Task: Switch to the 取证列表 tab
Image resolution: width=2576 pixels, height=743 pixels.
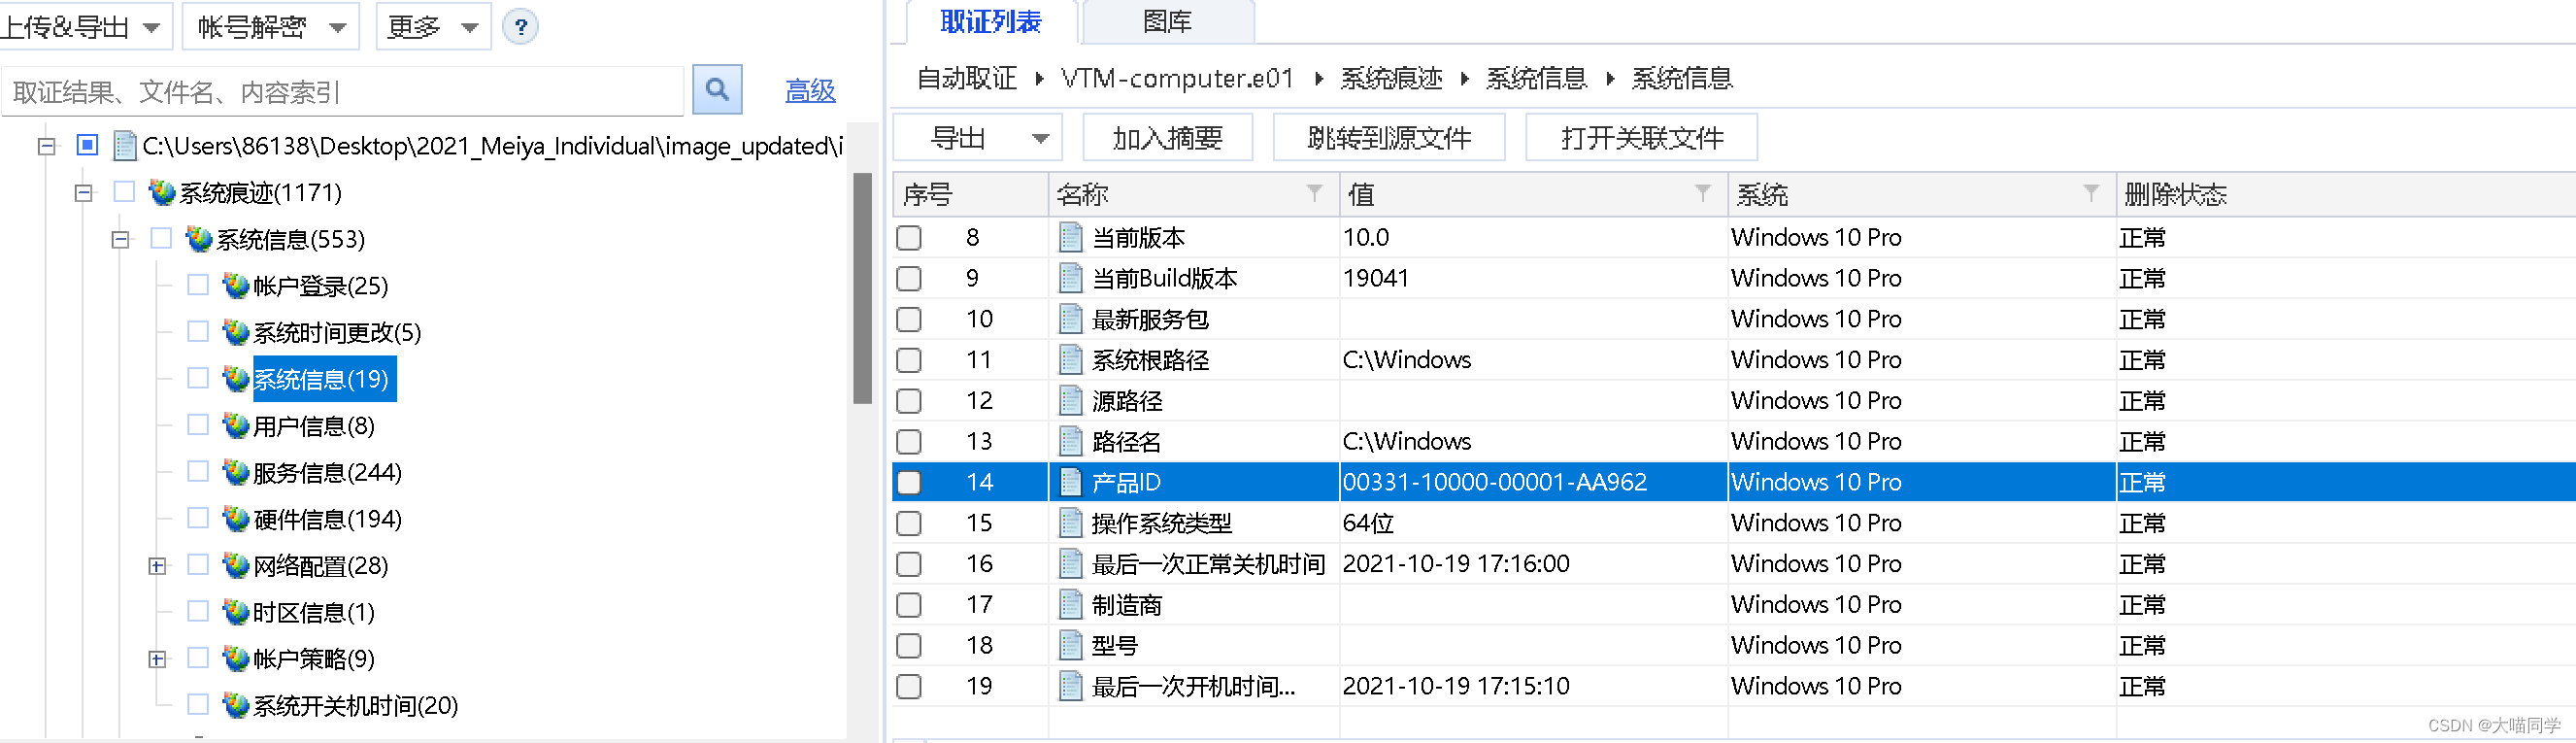Action: click(990, 22)
